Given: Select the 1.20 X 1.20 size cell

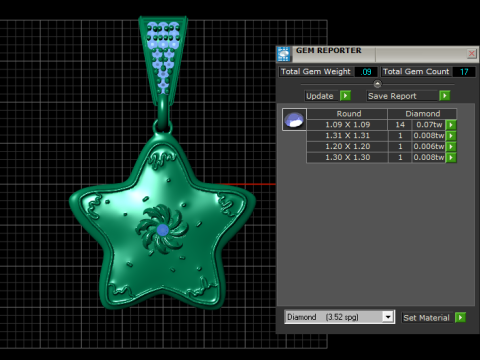Looking at the screenshot, I should pyautogui.click(x=347, y=147).
